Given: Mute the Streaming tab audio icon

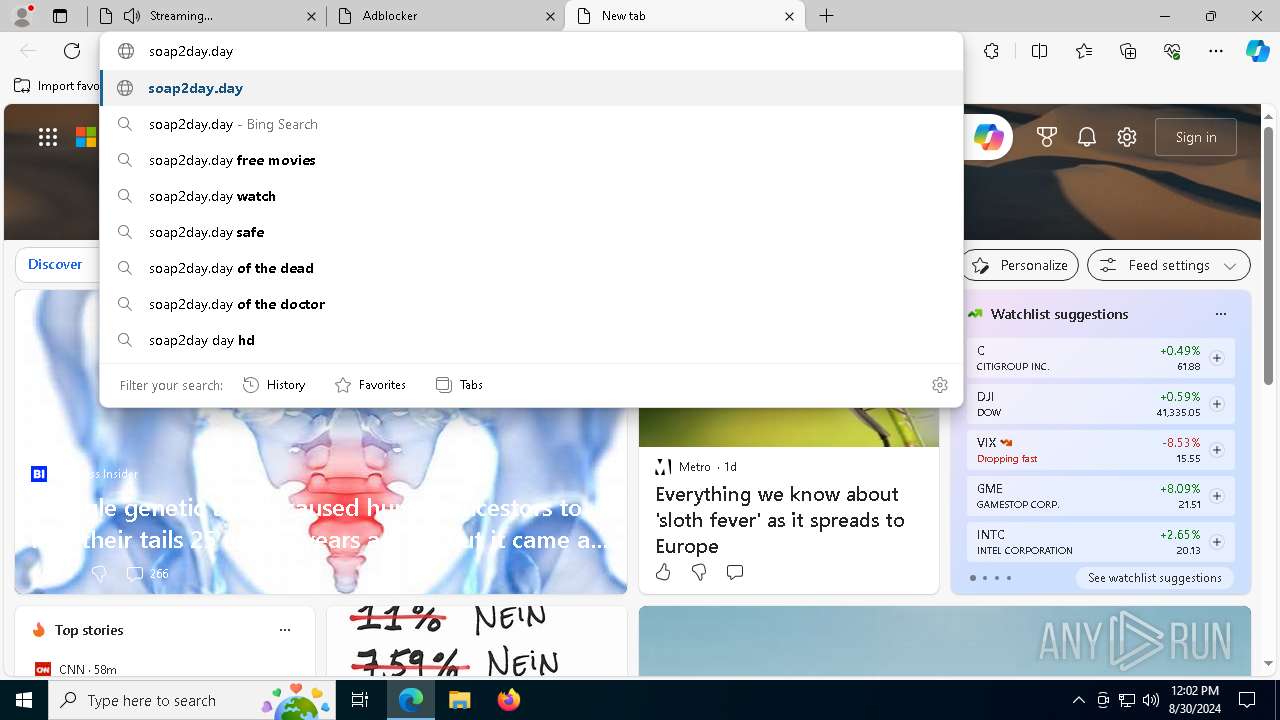Looking at the screenshot, I should coord(132,16).
